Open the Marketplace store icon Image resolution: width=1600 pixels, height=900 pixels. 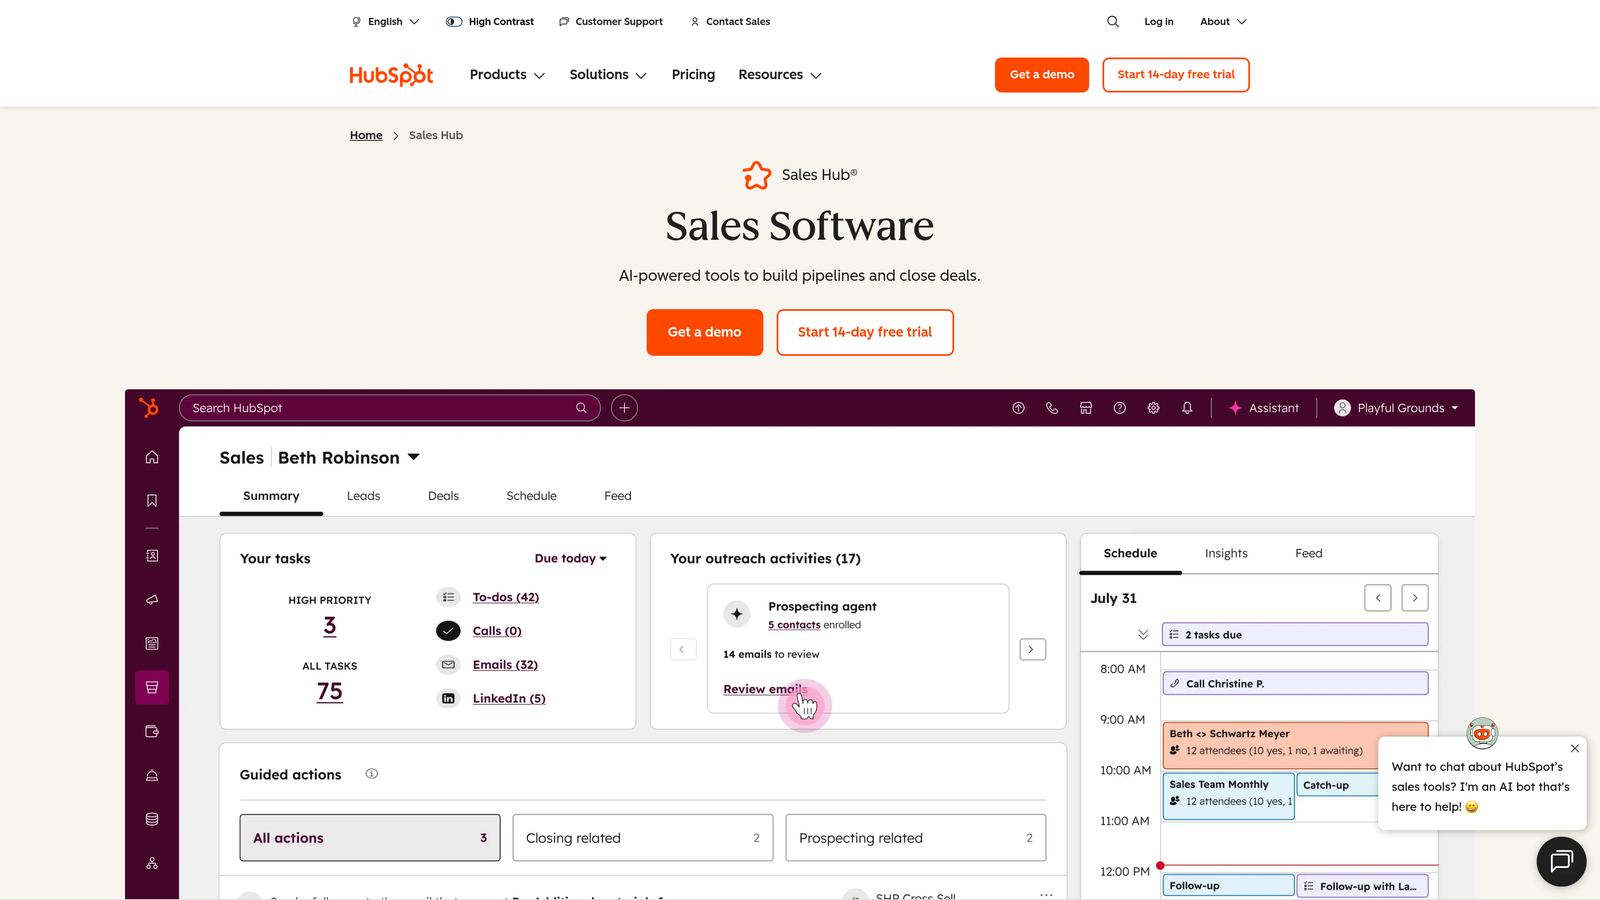[x=1086, y=408]
